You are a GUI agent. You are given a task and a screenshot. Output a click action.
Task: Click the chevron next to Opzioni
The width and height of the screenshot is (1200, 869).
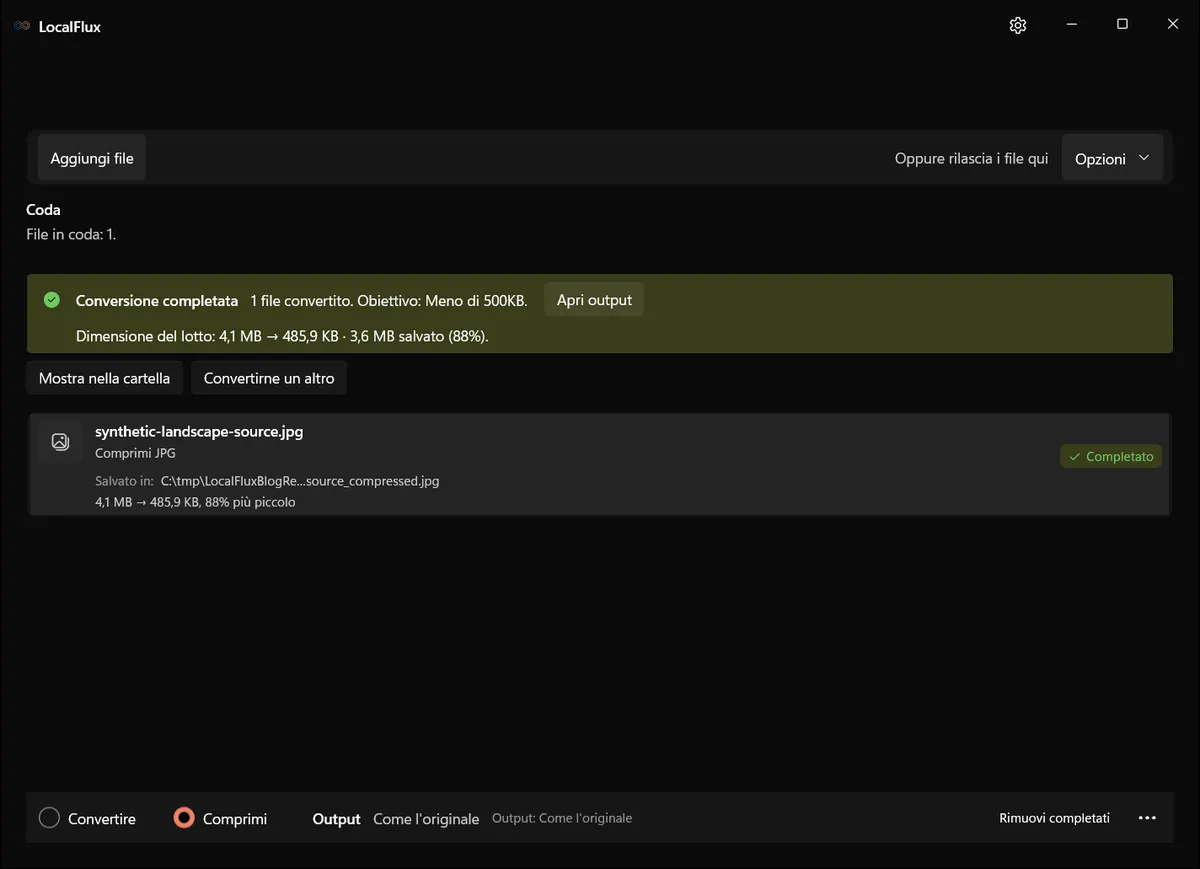pos(1144,158)
